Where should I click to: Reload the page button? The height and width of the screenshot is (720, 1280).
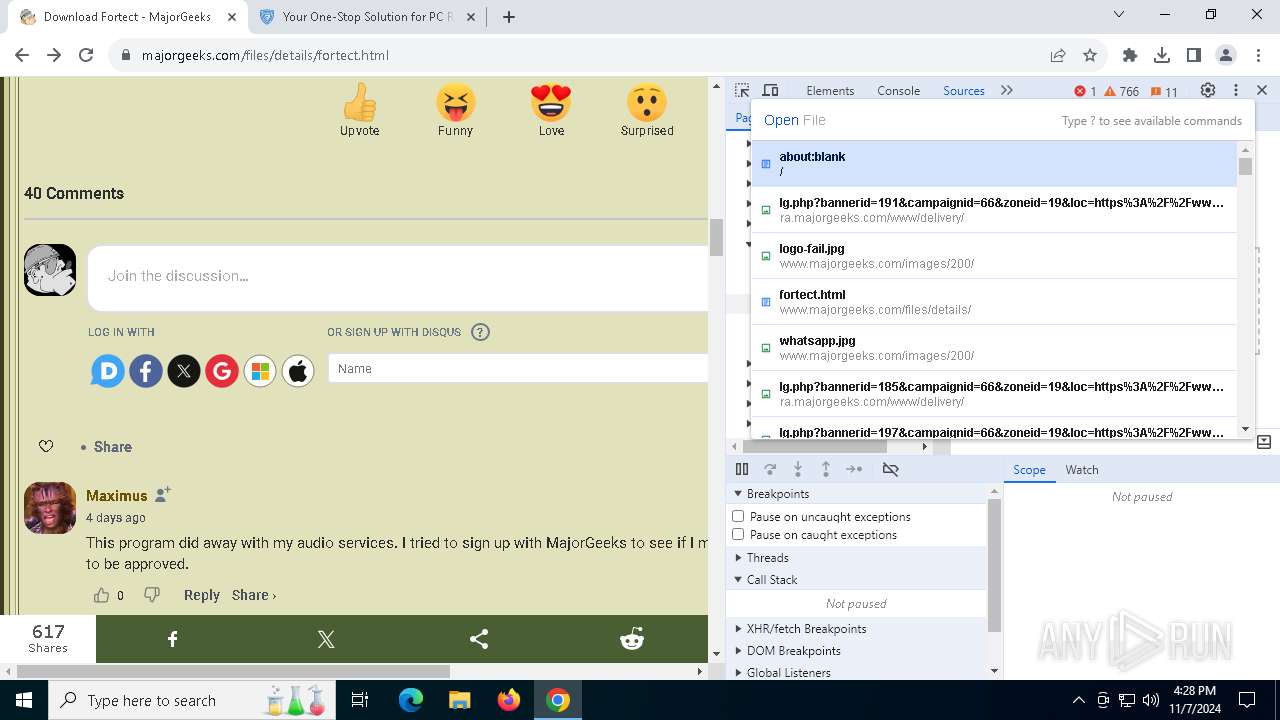pos(86,55)
